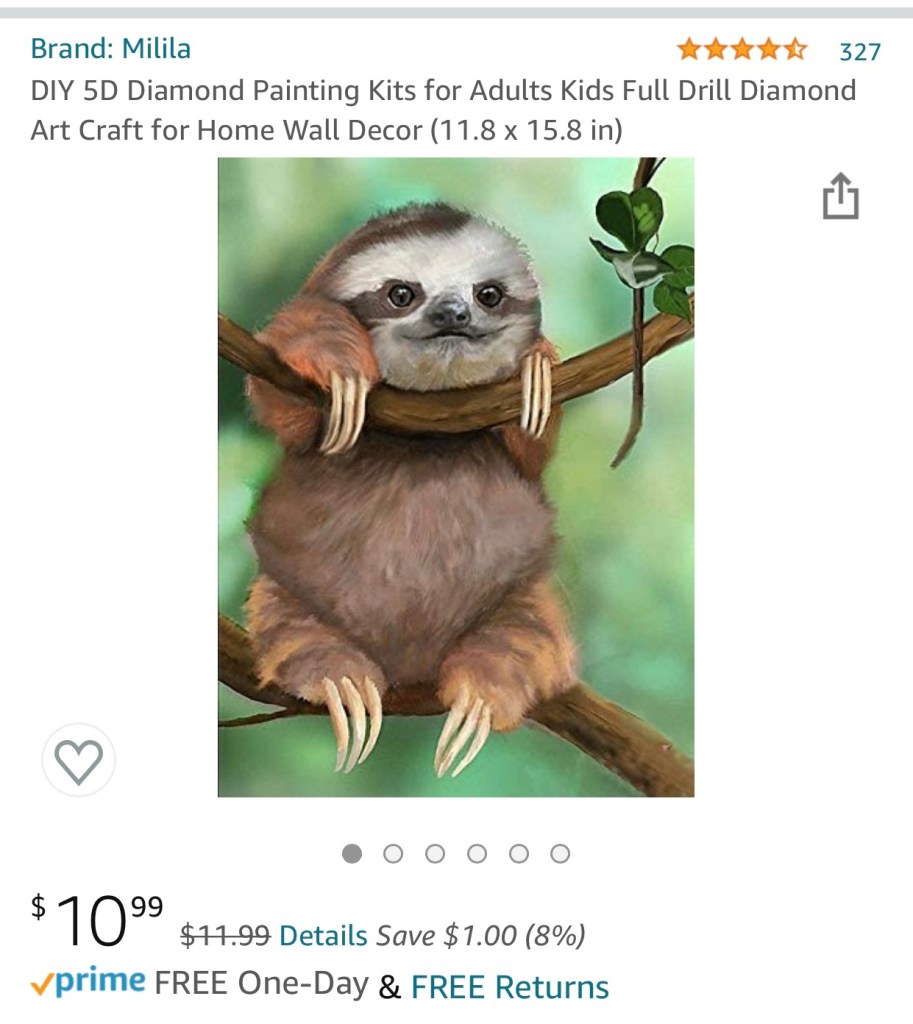Click the crossed-out $11.99 list price

pyautogui.click(x=225, y=936)
